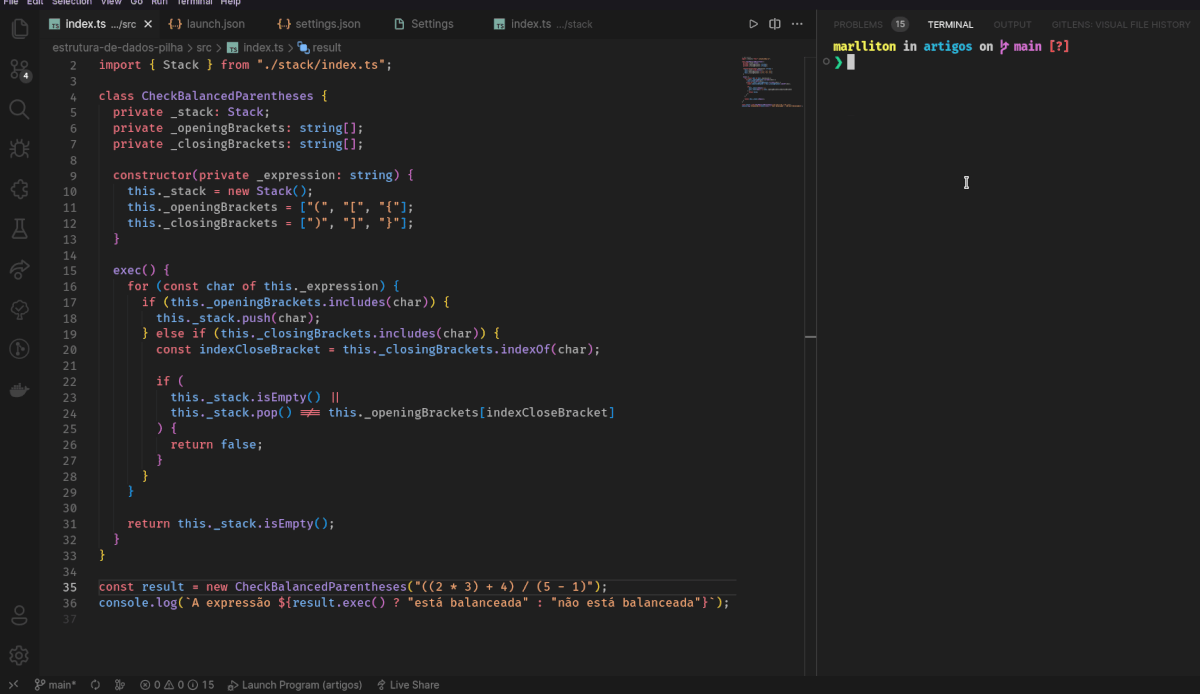Image resolution: width=1200 pixels, height=694 pixels.
Task: Open the Docker view in activity bar
Action: (19, 390)
